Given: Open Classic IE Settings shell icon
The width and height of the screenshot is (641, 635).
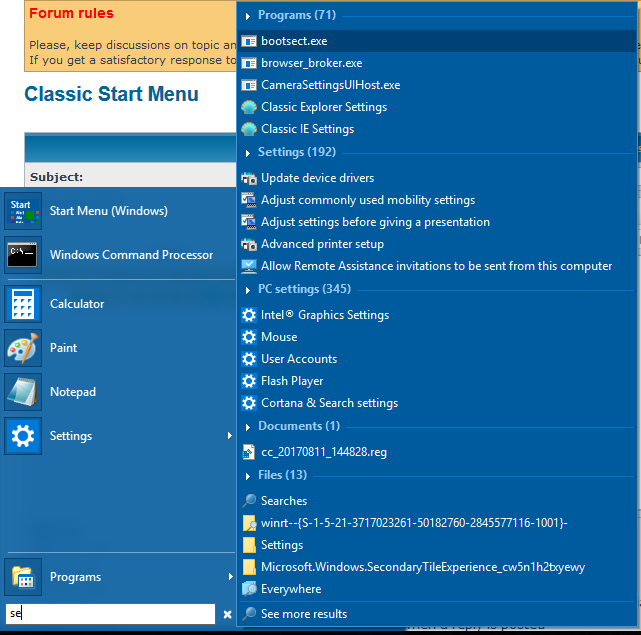Looking at the screenshot, I should (249, 129).
